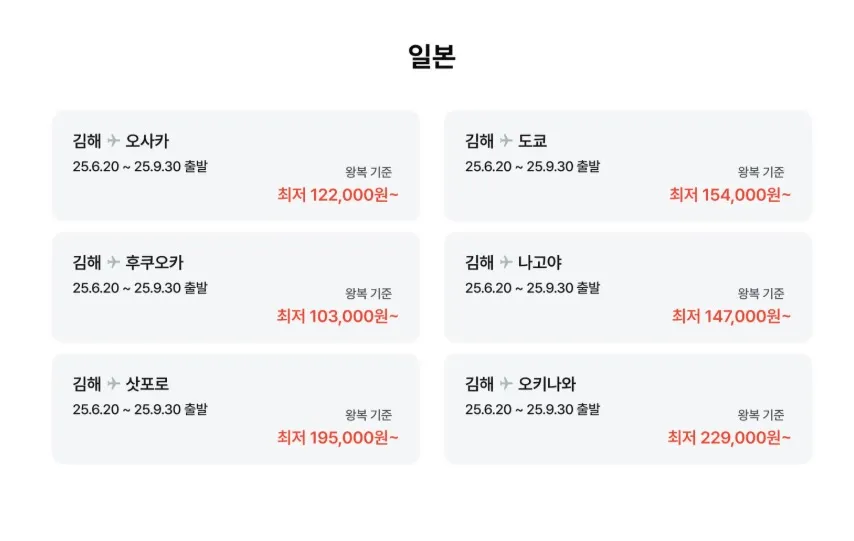The width and height of the screenshot is (854, 541).
Task: Click 왕복 기준 label on 후쿠오카 card
Action: pos(369,294)
